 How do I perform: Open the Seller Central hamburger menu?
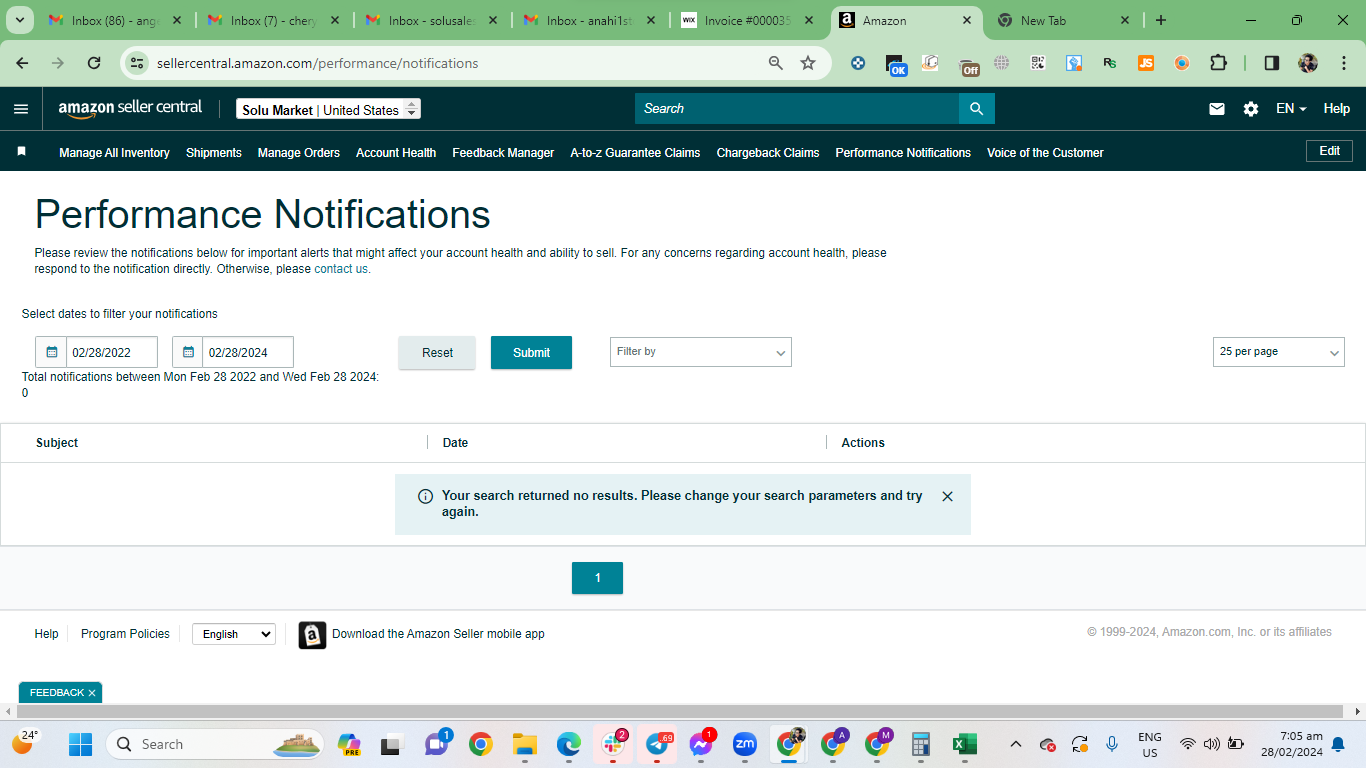(x=21, y=109)
